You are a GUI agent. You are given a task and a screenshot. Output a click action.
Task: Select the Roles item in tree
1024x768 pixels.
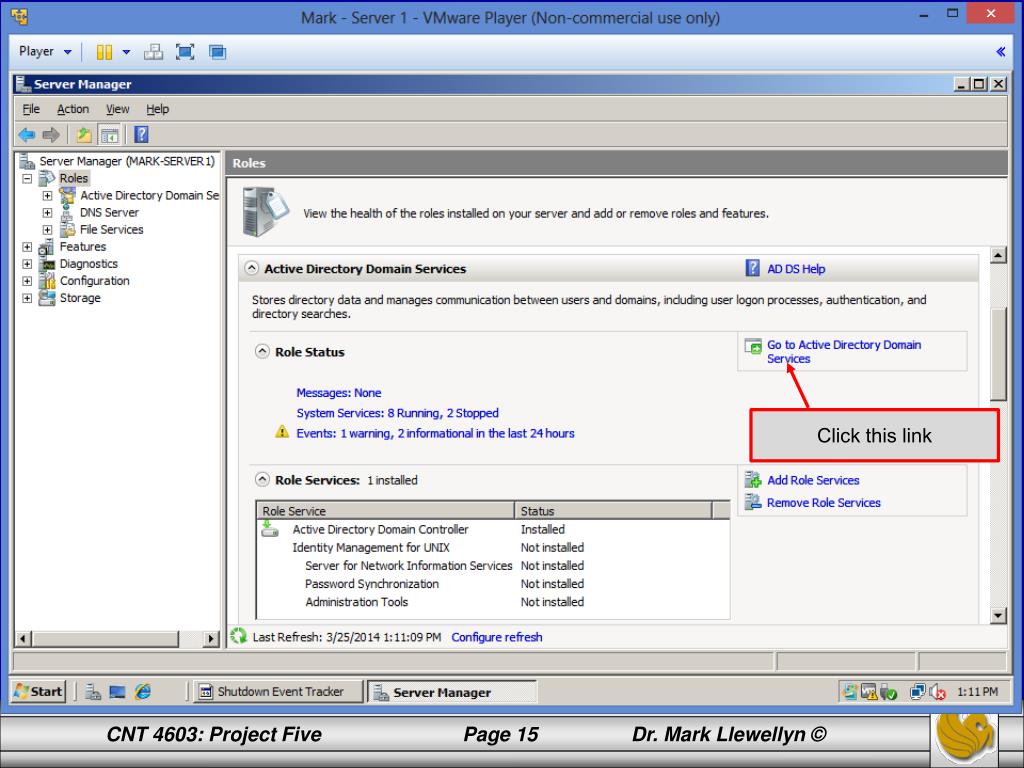[x=73, y=178]
